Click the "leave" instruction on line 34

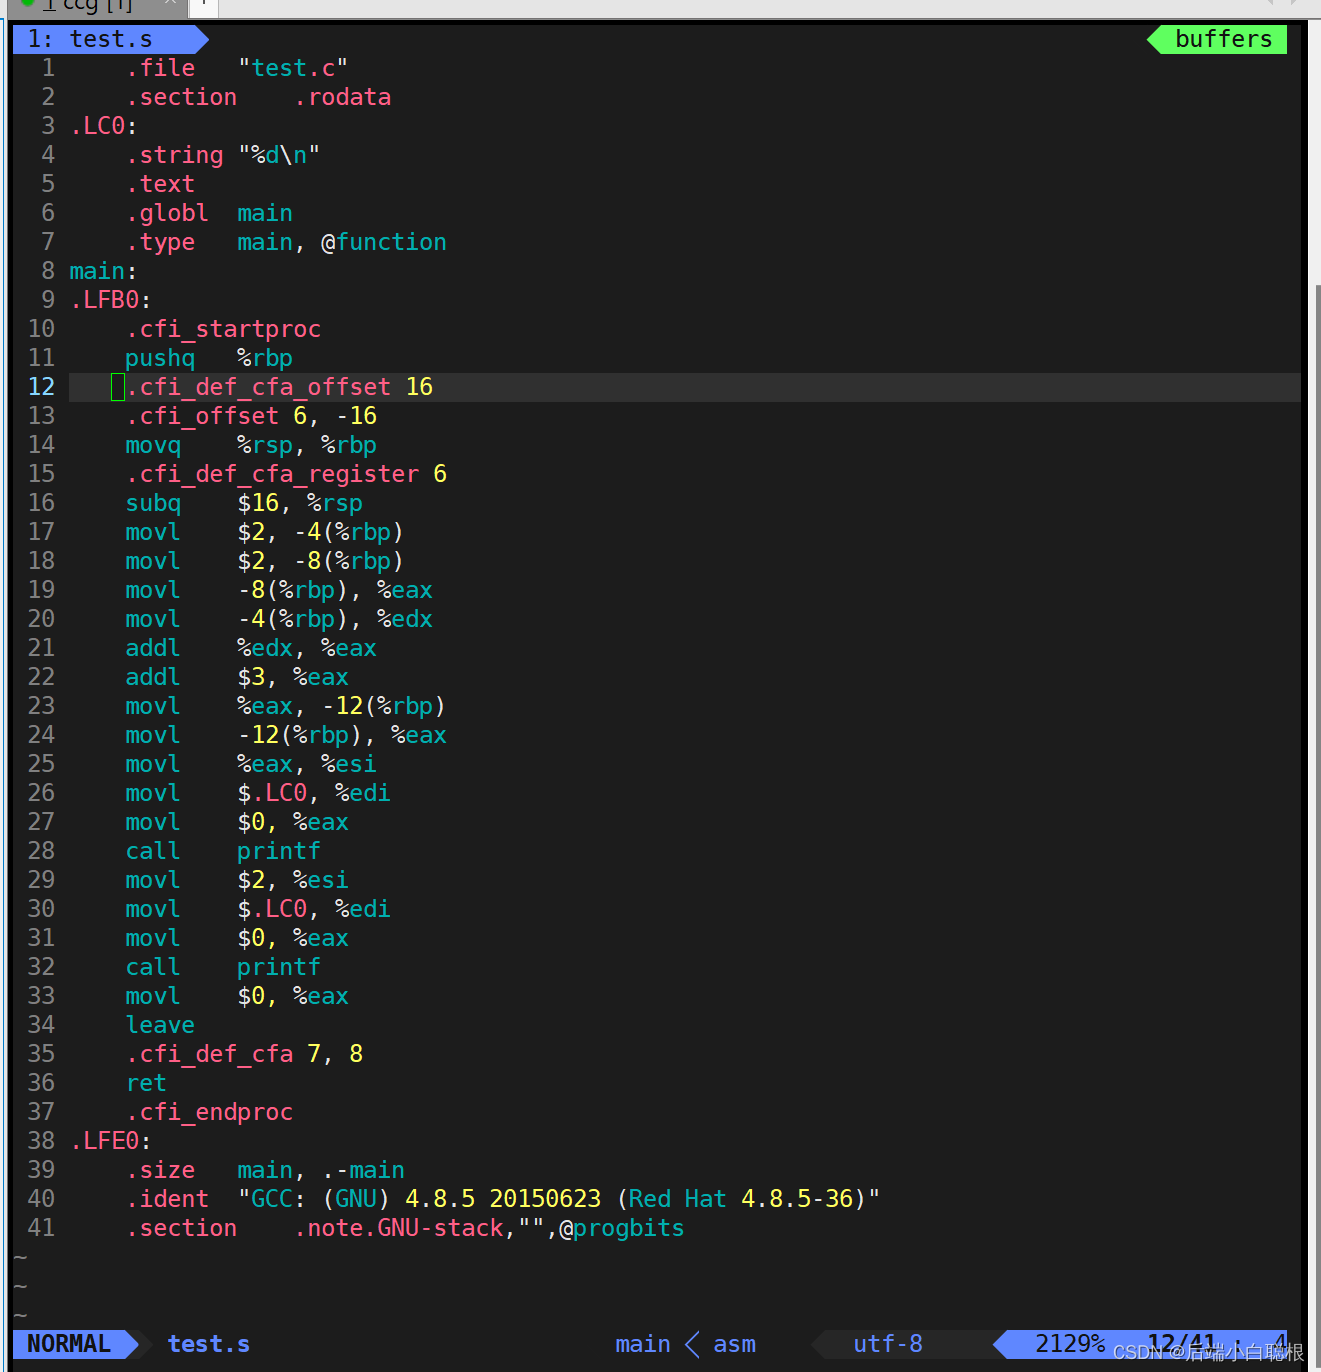click(160, 1025)
